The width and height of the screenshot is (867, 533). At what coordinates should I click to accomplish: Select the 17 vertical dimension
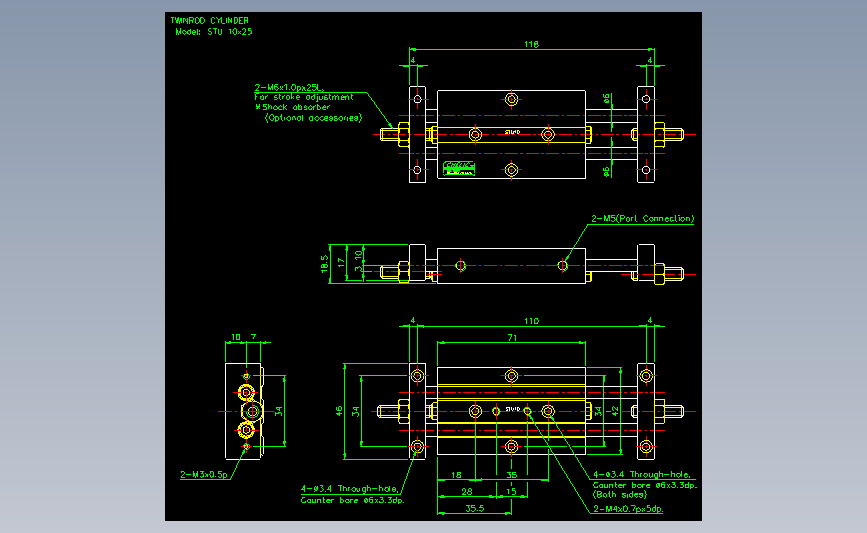click(x=341, y=263)
